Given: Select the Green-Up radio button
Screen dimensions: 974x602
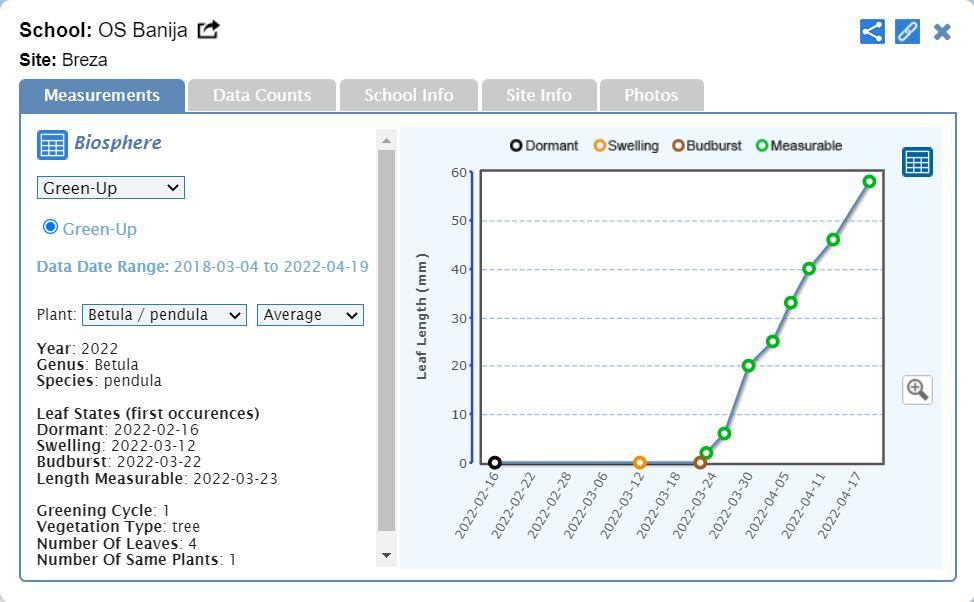Looking at the screenshot, I should coord(50,227).
